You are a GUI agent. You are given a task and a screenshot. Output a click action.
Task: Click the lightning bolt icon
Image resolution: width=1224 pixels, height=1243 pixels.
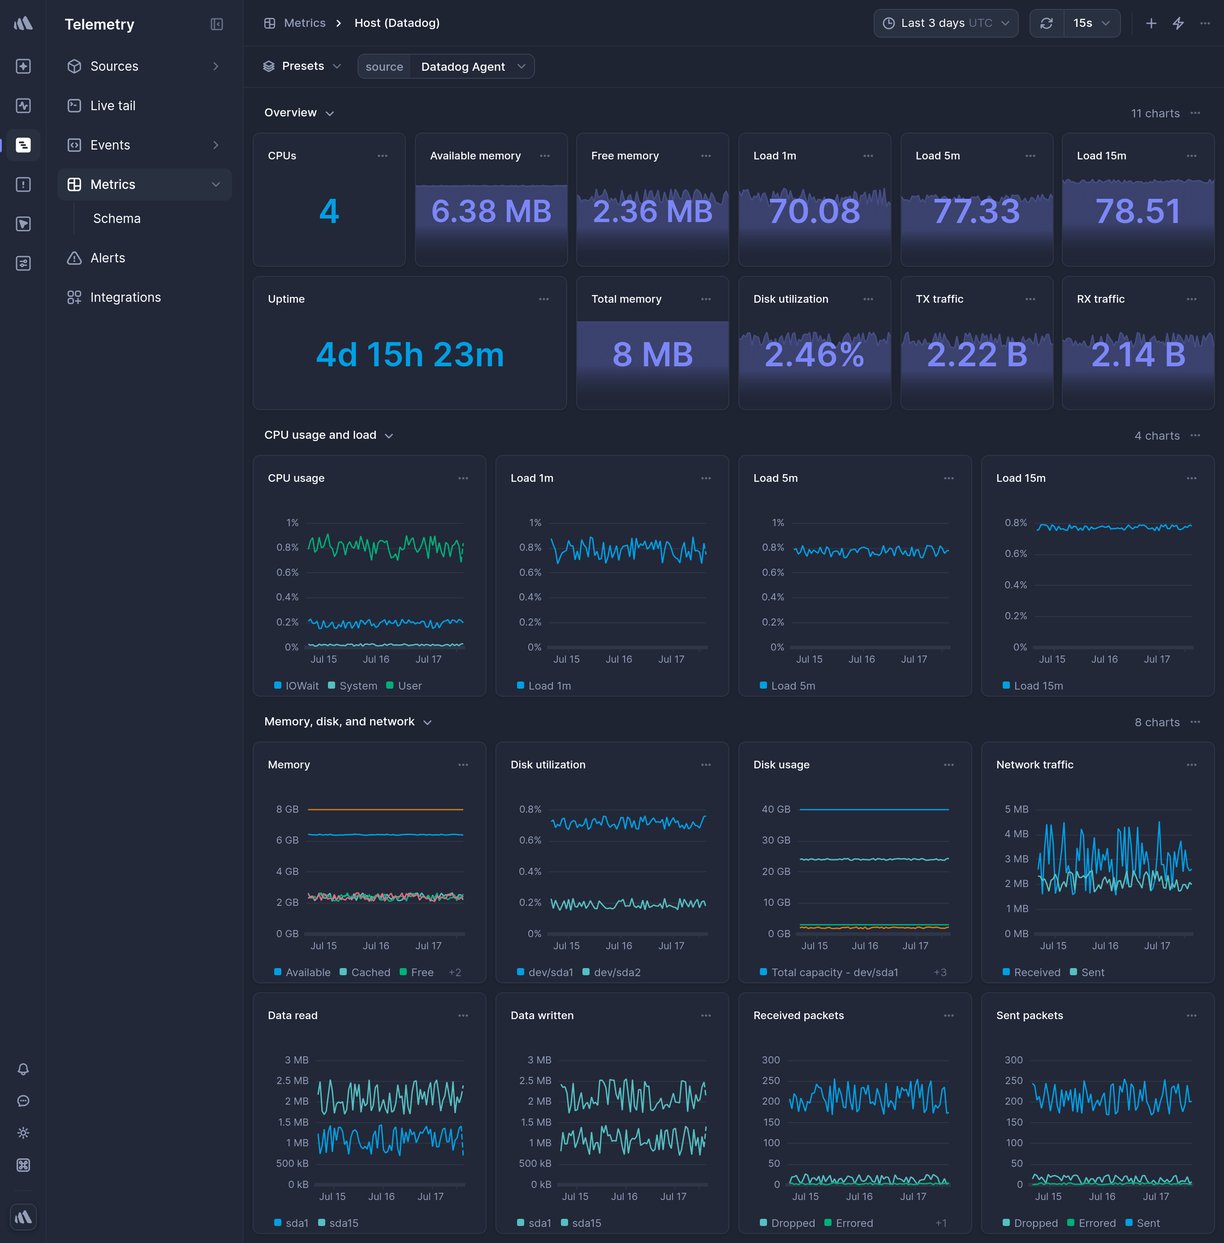coord(1178,23)
